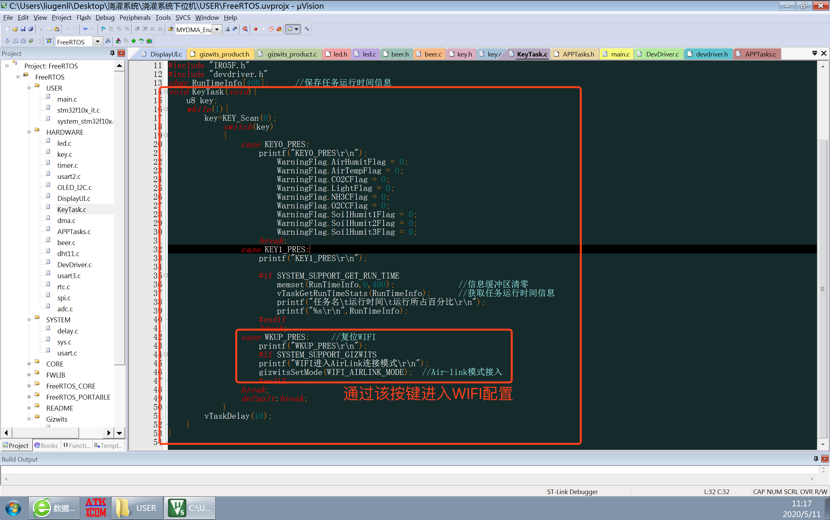Screen dimensions: 830x520
Task: Click the Translate file icon in build toolbar
Action: click(7, 41)
